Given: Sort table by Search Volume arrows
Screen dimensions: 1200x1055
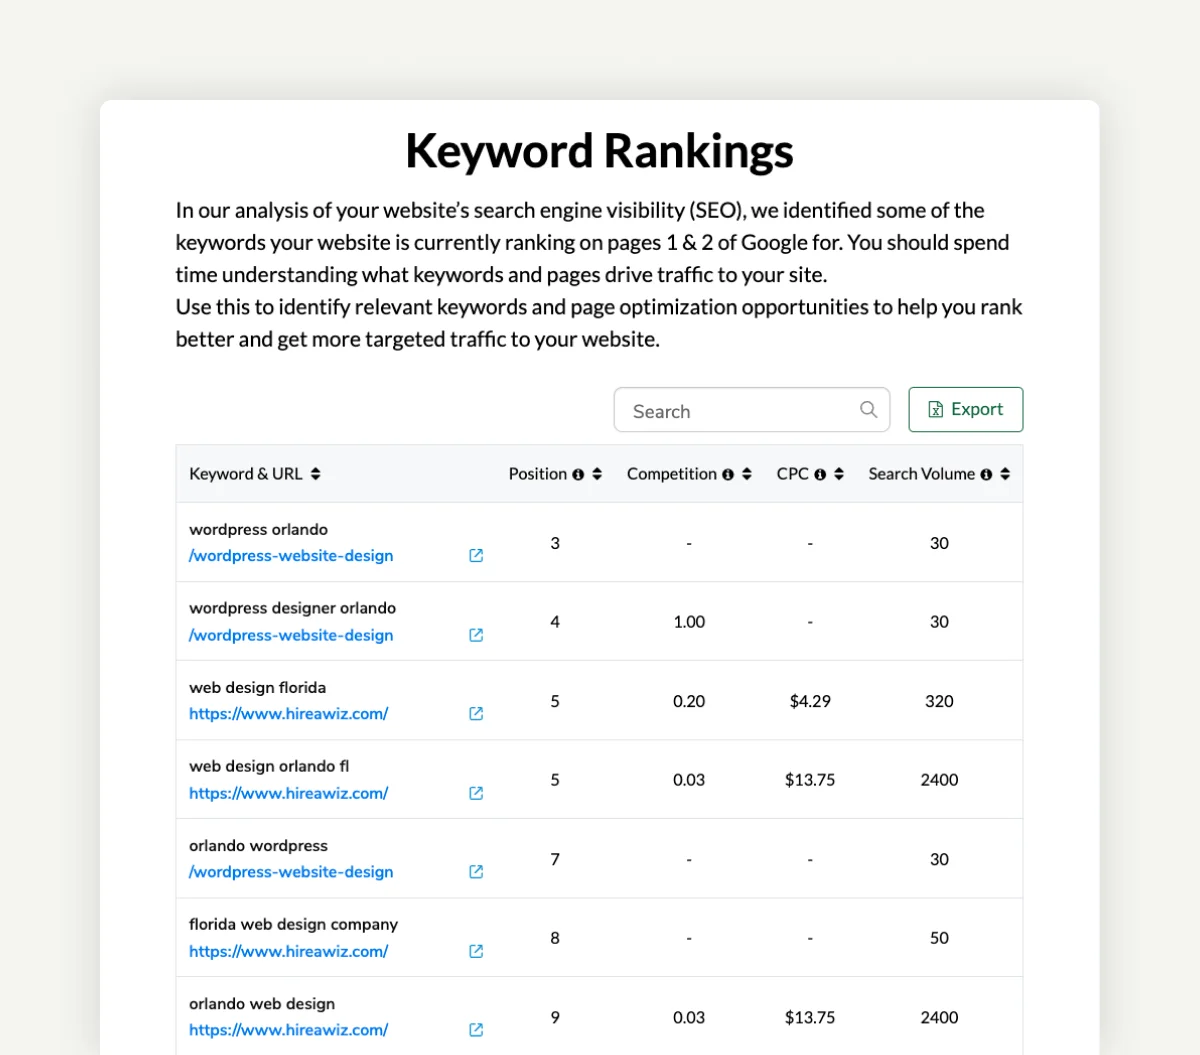Looking at the screenshot, I should click(1005, 474).
